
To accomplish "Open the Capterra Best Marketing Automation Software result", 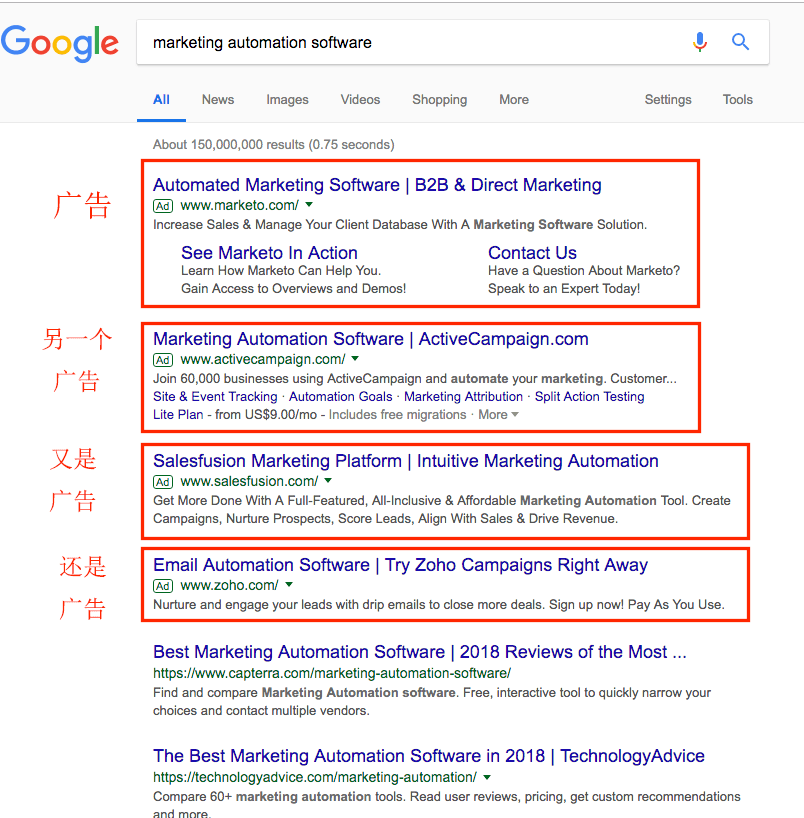I will pyautogui.click(x=419, y=652).
